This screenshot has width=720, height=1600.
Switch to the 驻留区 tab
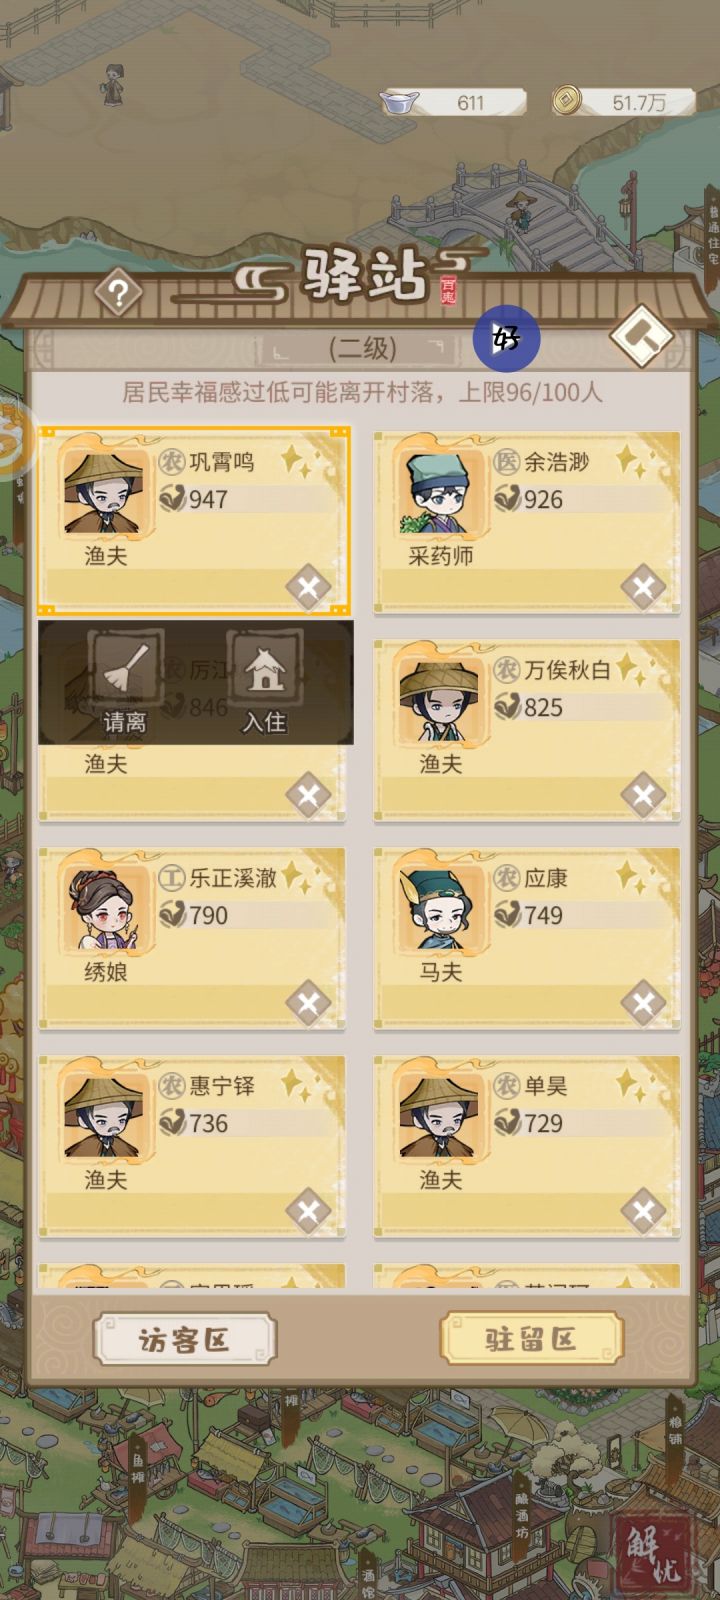[531, 1338]
